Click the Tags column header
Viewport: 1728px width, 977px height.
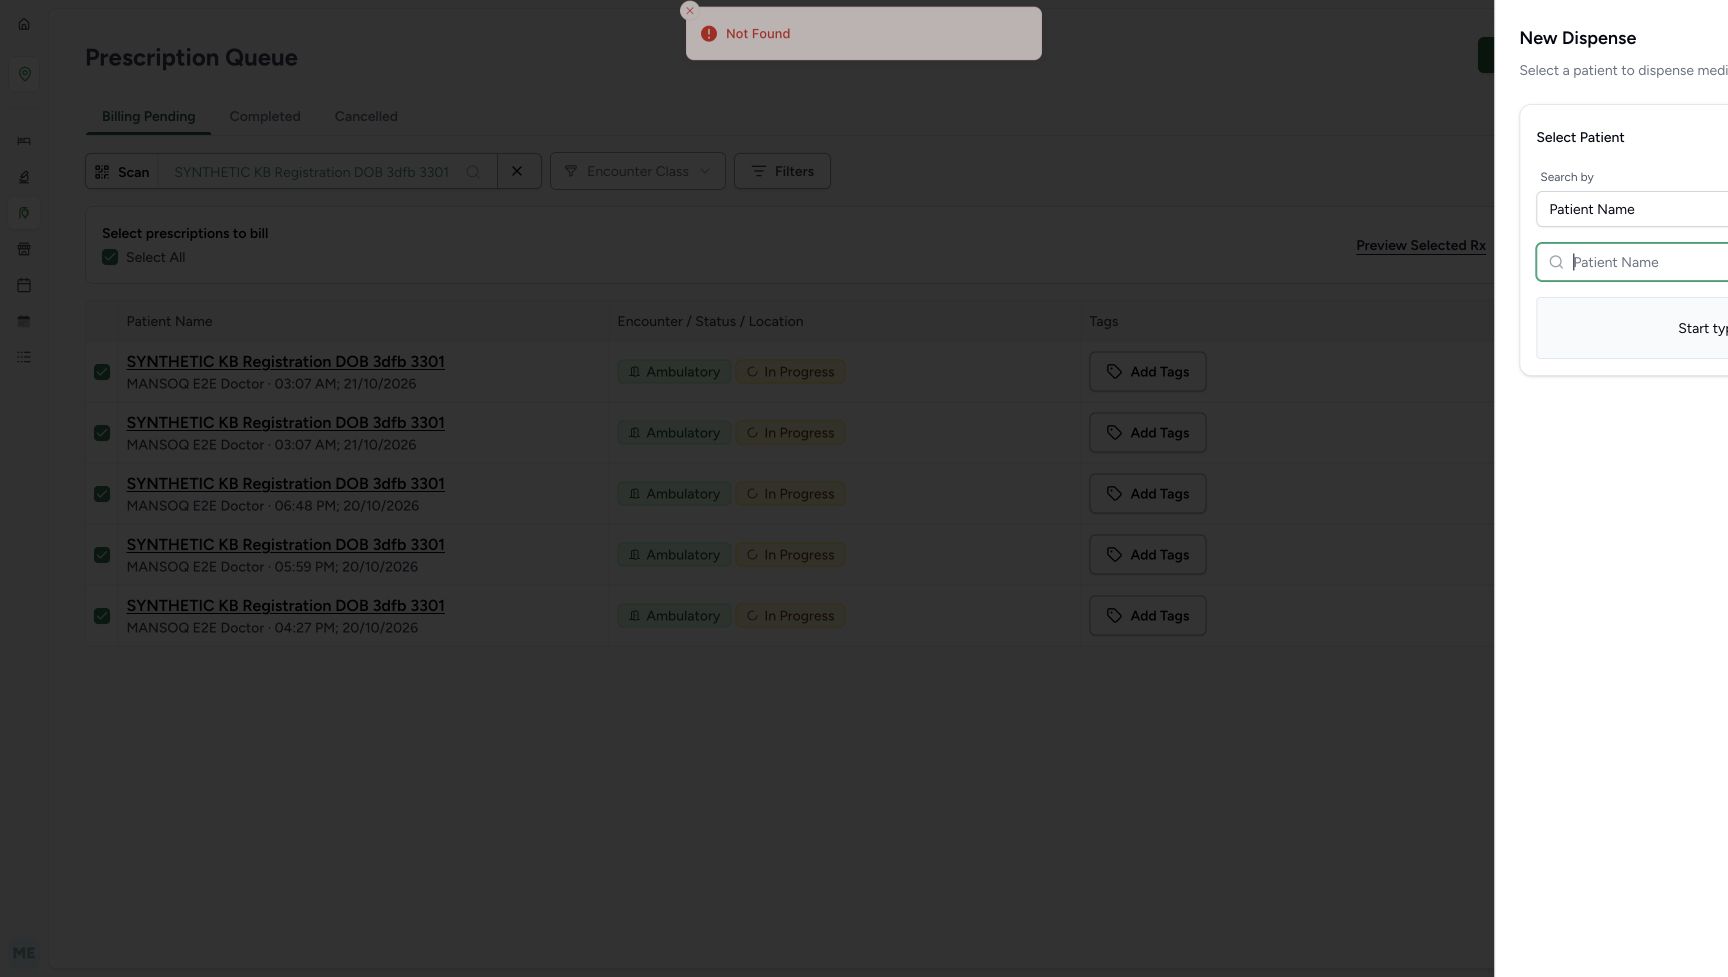(1104, 321)
